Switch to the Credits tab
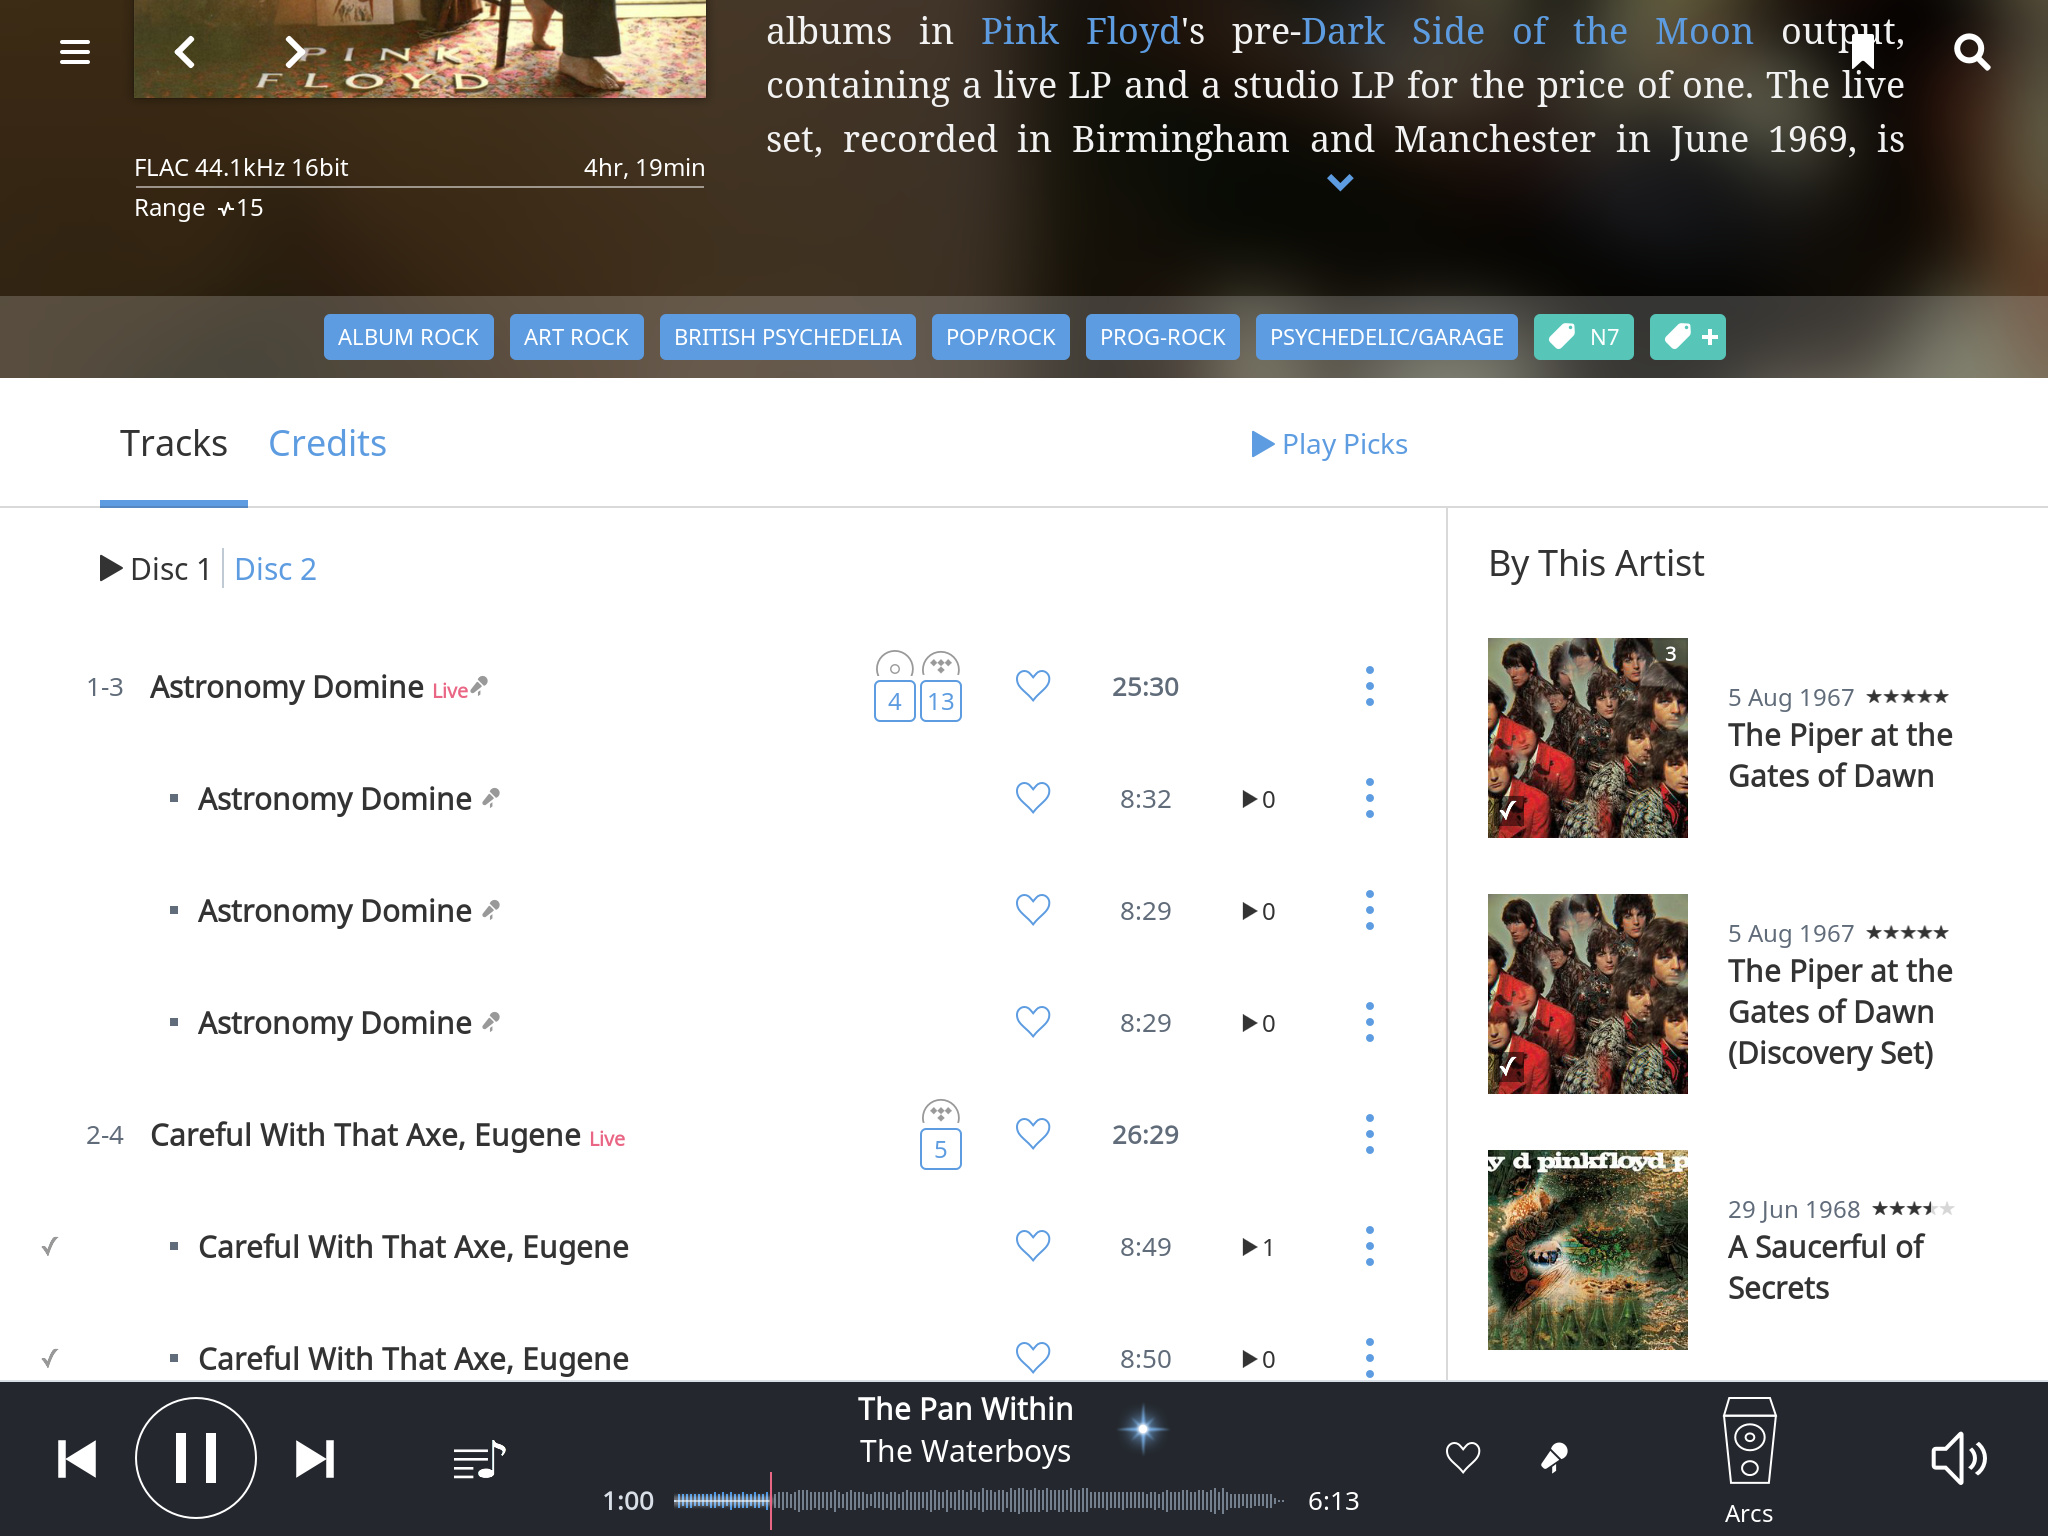2048x1536 pixels. (x=327, y=443)
